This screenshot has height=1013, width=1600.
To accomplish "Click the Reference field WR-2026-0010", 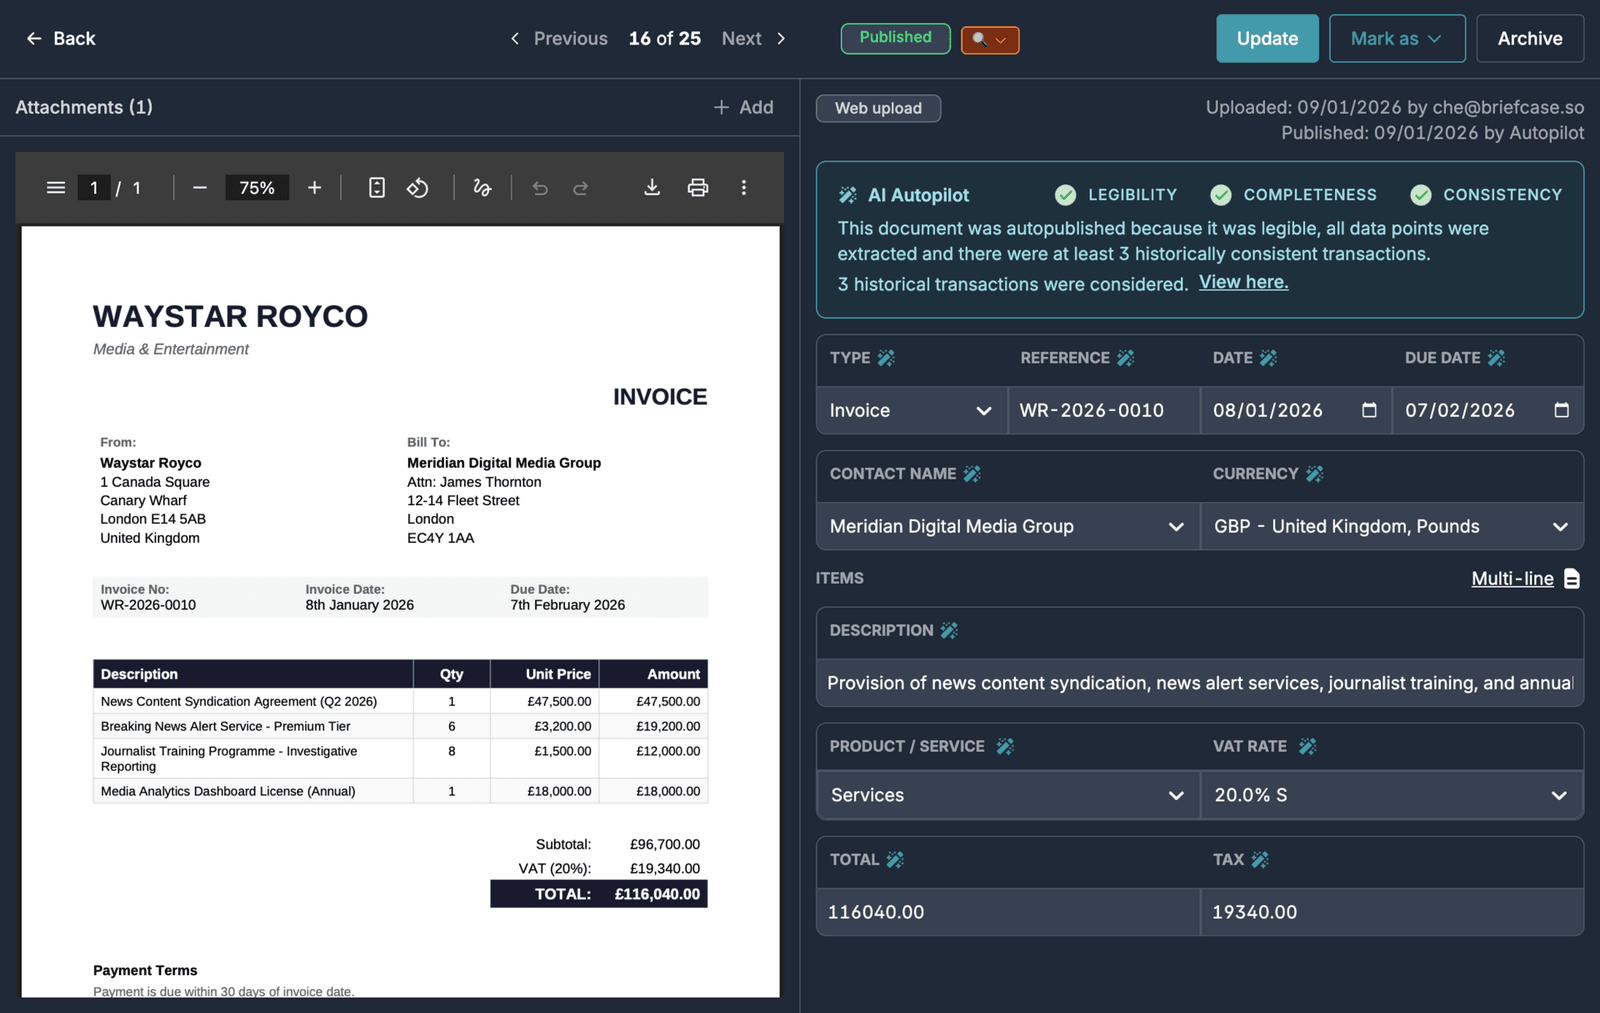I will (1104, 410).
